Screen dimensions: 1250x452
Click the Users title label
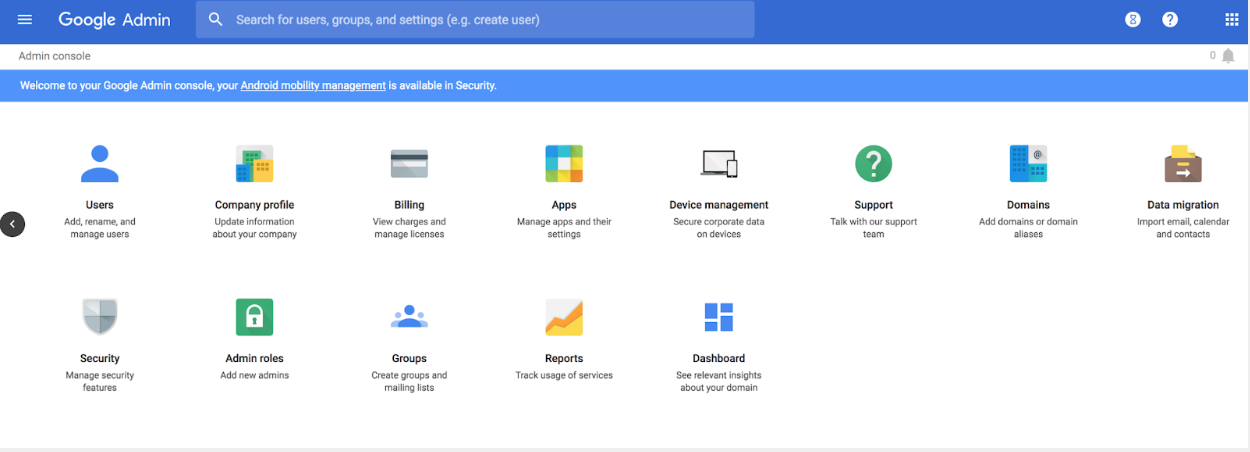[100, 205]
